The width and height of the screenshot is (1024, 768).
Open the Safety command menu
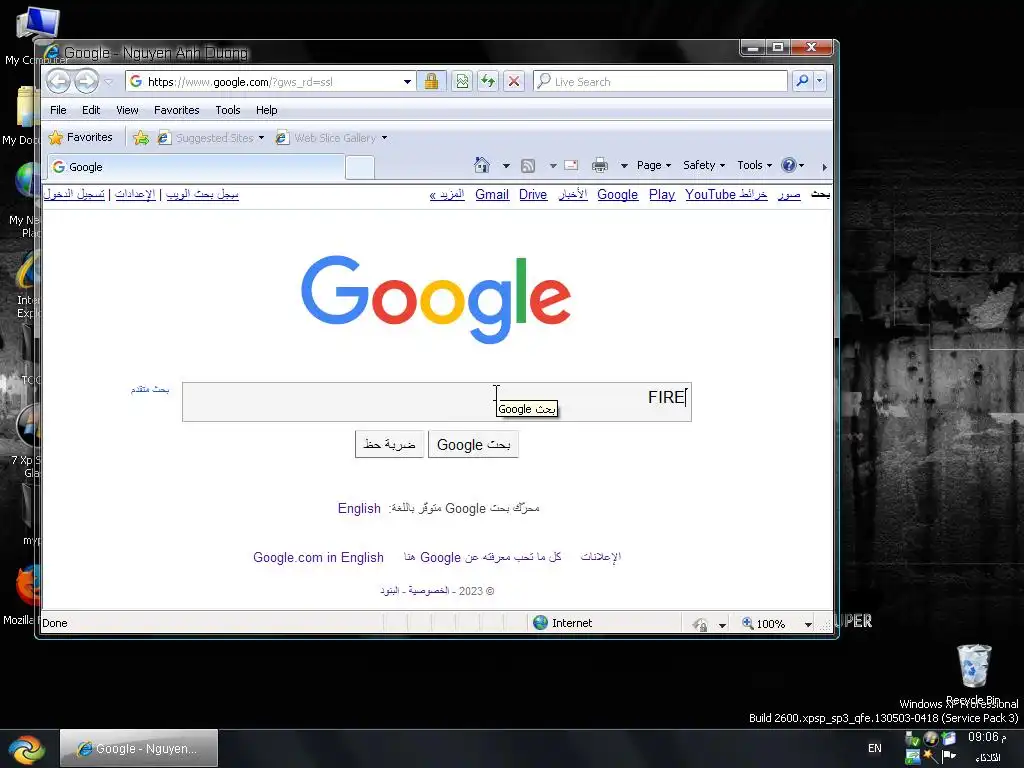tap(704, 165)
